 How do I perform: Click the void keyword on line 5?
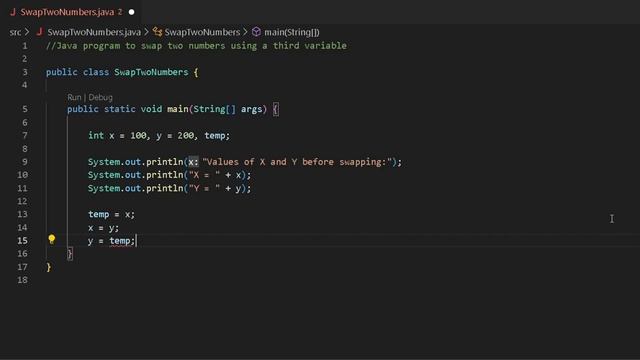coord(151,109)
